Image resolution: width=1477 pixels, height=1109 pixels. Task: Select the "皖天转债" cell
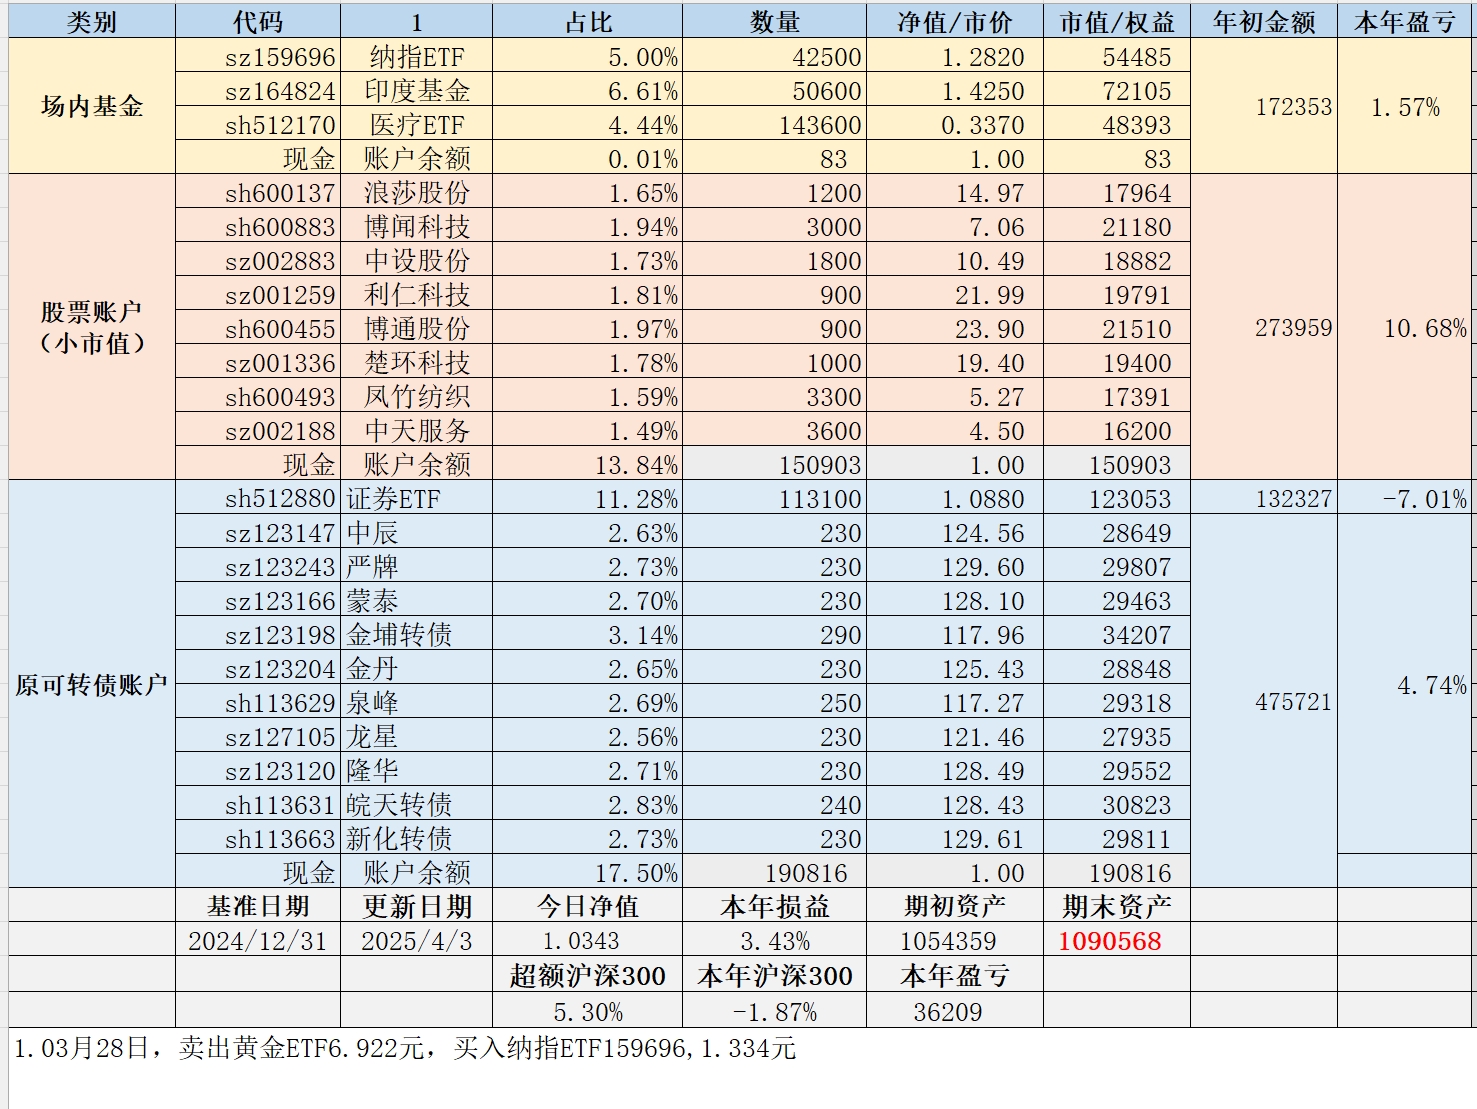coord(417,805)
